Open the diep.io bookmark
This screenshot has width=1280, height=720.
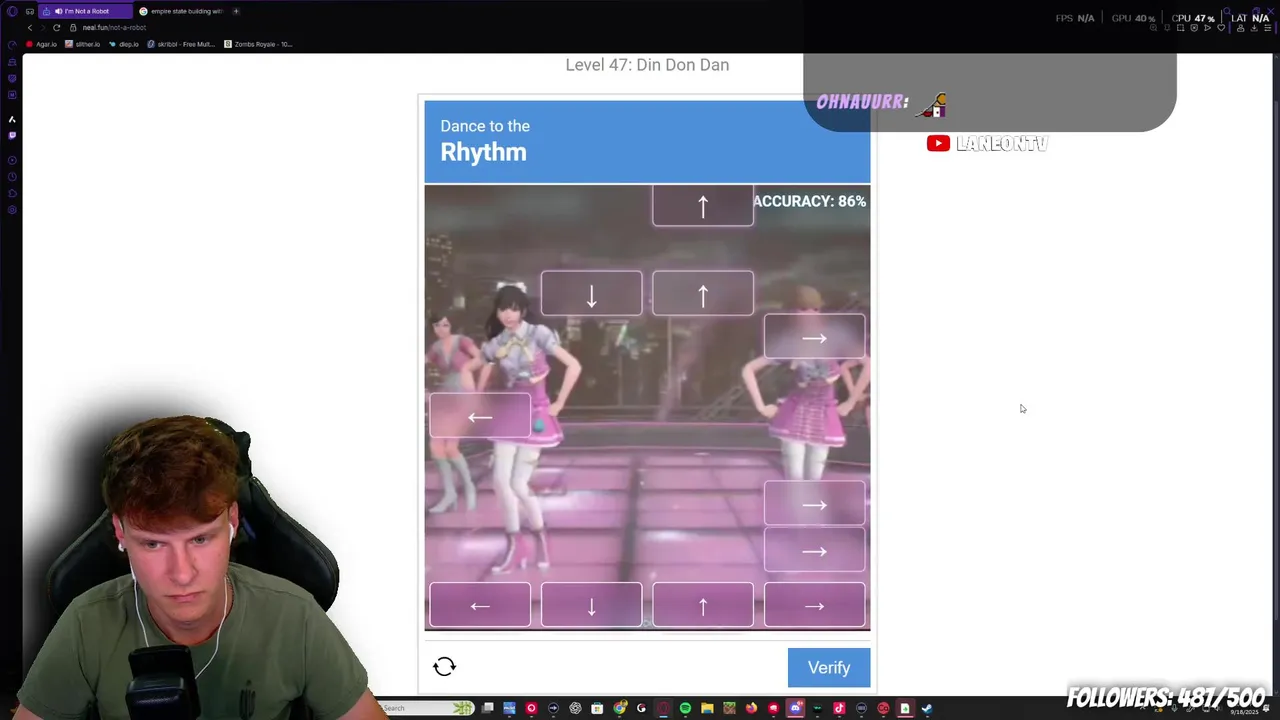tap(124, 44)
